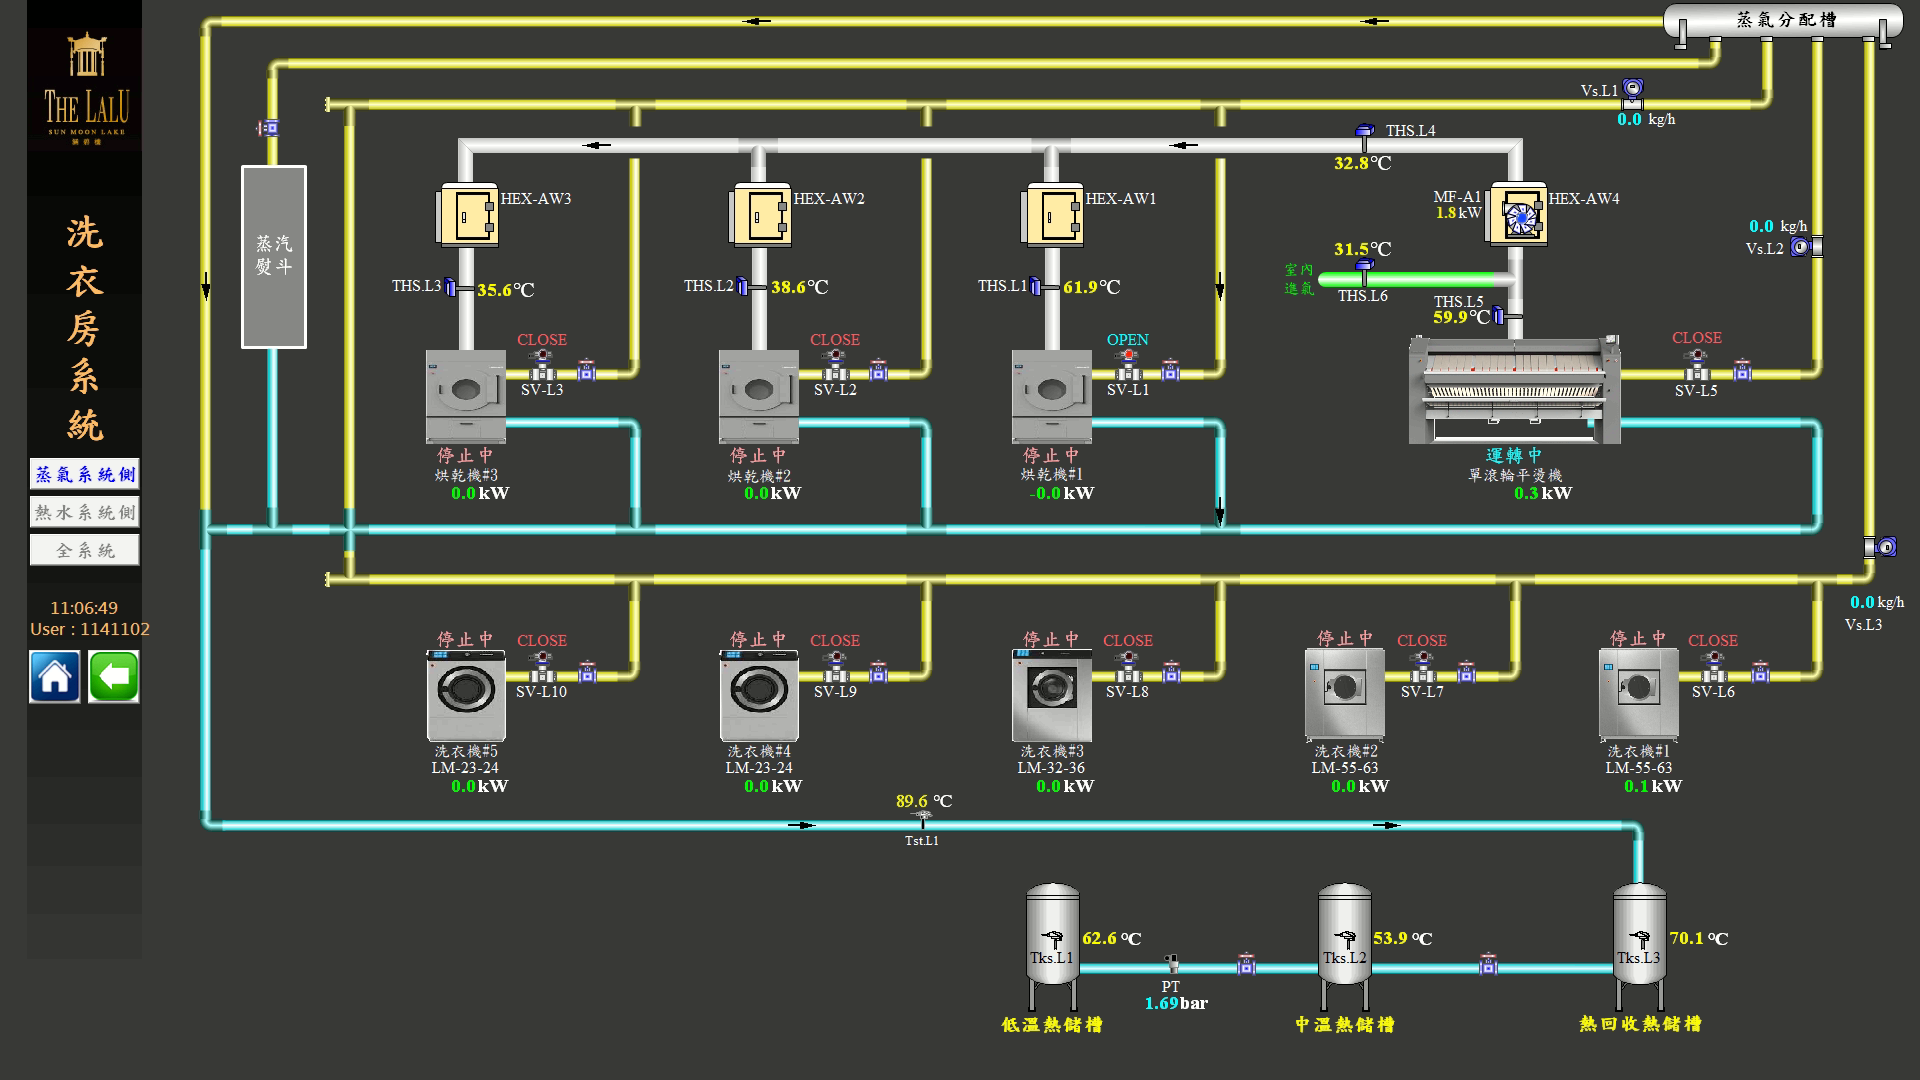
Task: Click the PT pressure transmitter sensor
Action: (x=1172, y=966)
